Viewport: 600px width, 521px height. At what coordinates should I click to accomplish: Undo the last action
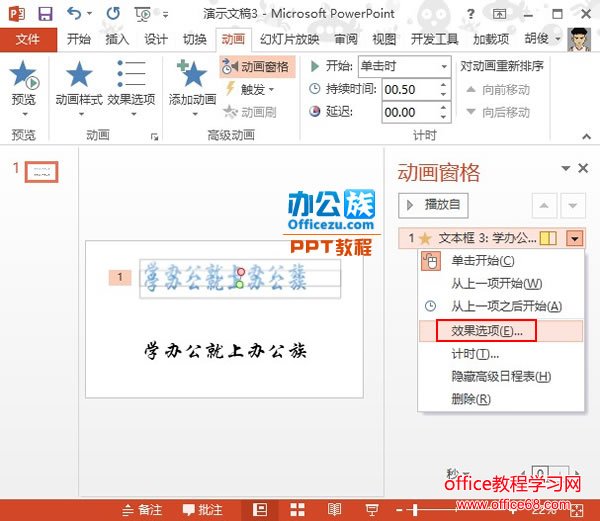pyautogui.click(x=74, y=14)
